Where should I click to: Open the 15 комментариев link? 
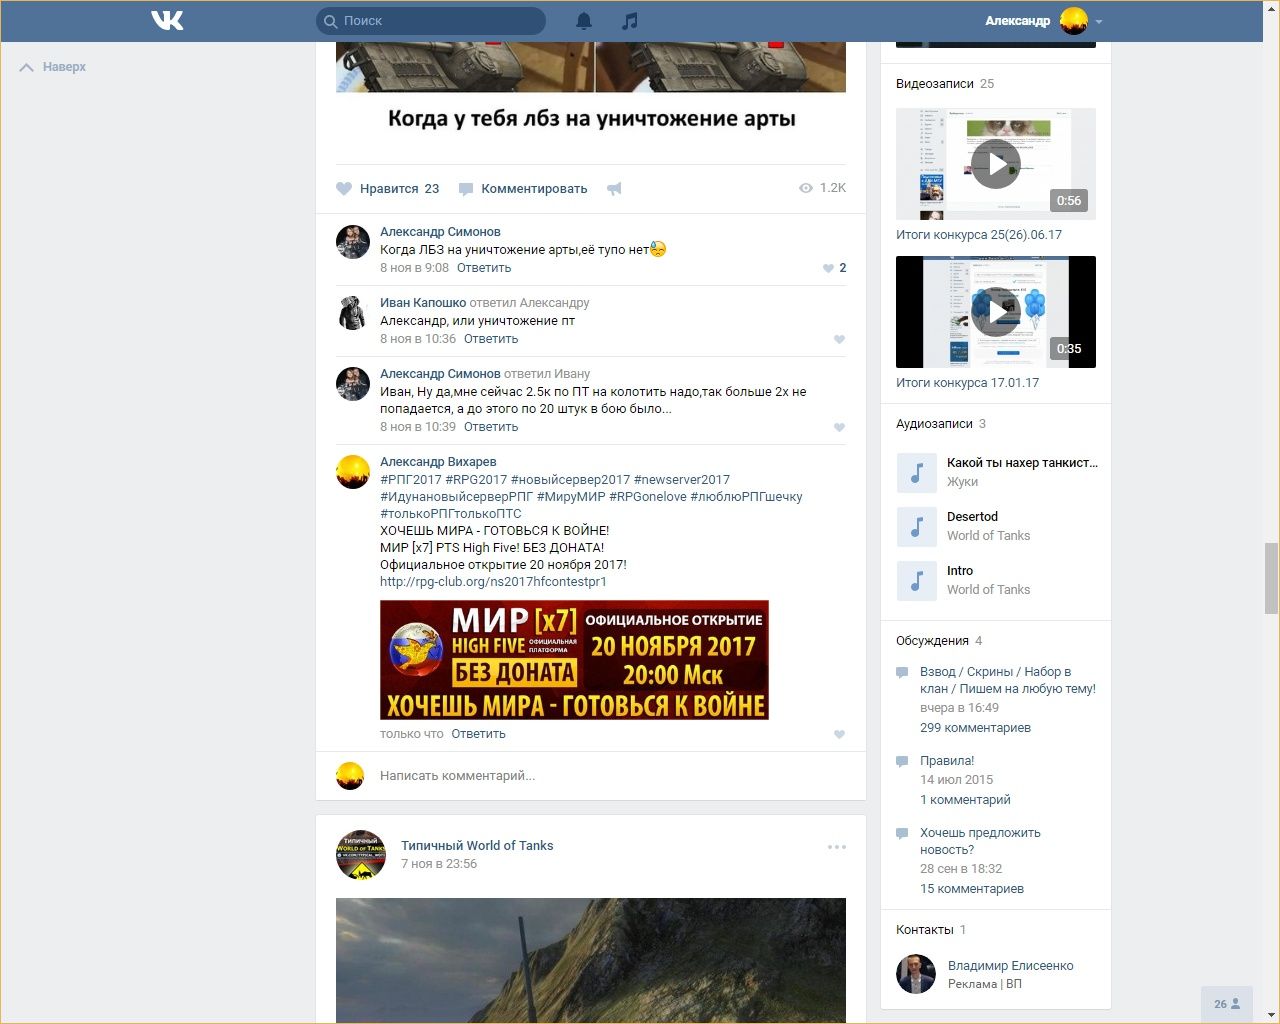coord(972,889)
